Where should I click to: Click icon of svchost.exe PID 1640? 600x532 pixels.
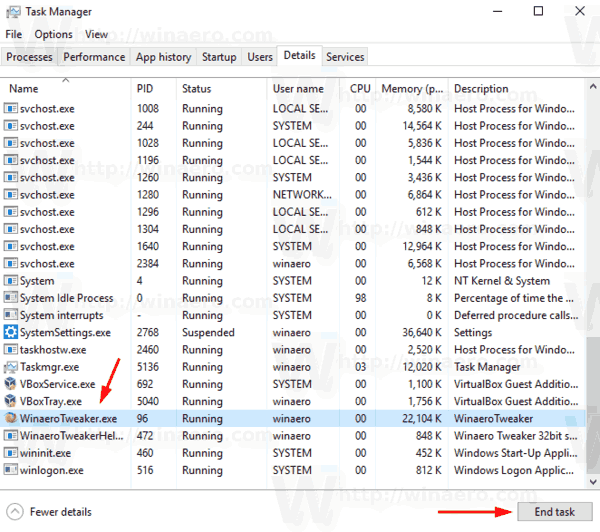10,246
